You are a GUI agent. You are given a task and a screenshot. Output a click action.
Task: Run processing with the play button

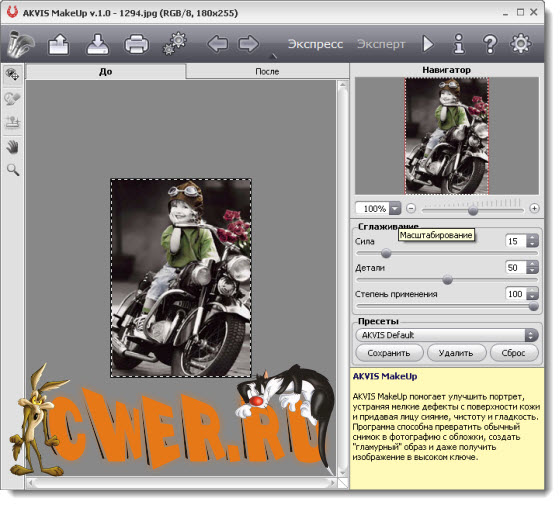point(428,44)
